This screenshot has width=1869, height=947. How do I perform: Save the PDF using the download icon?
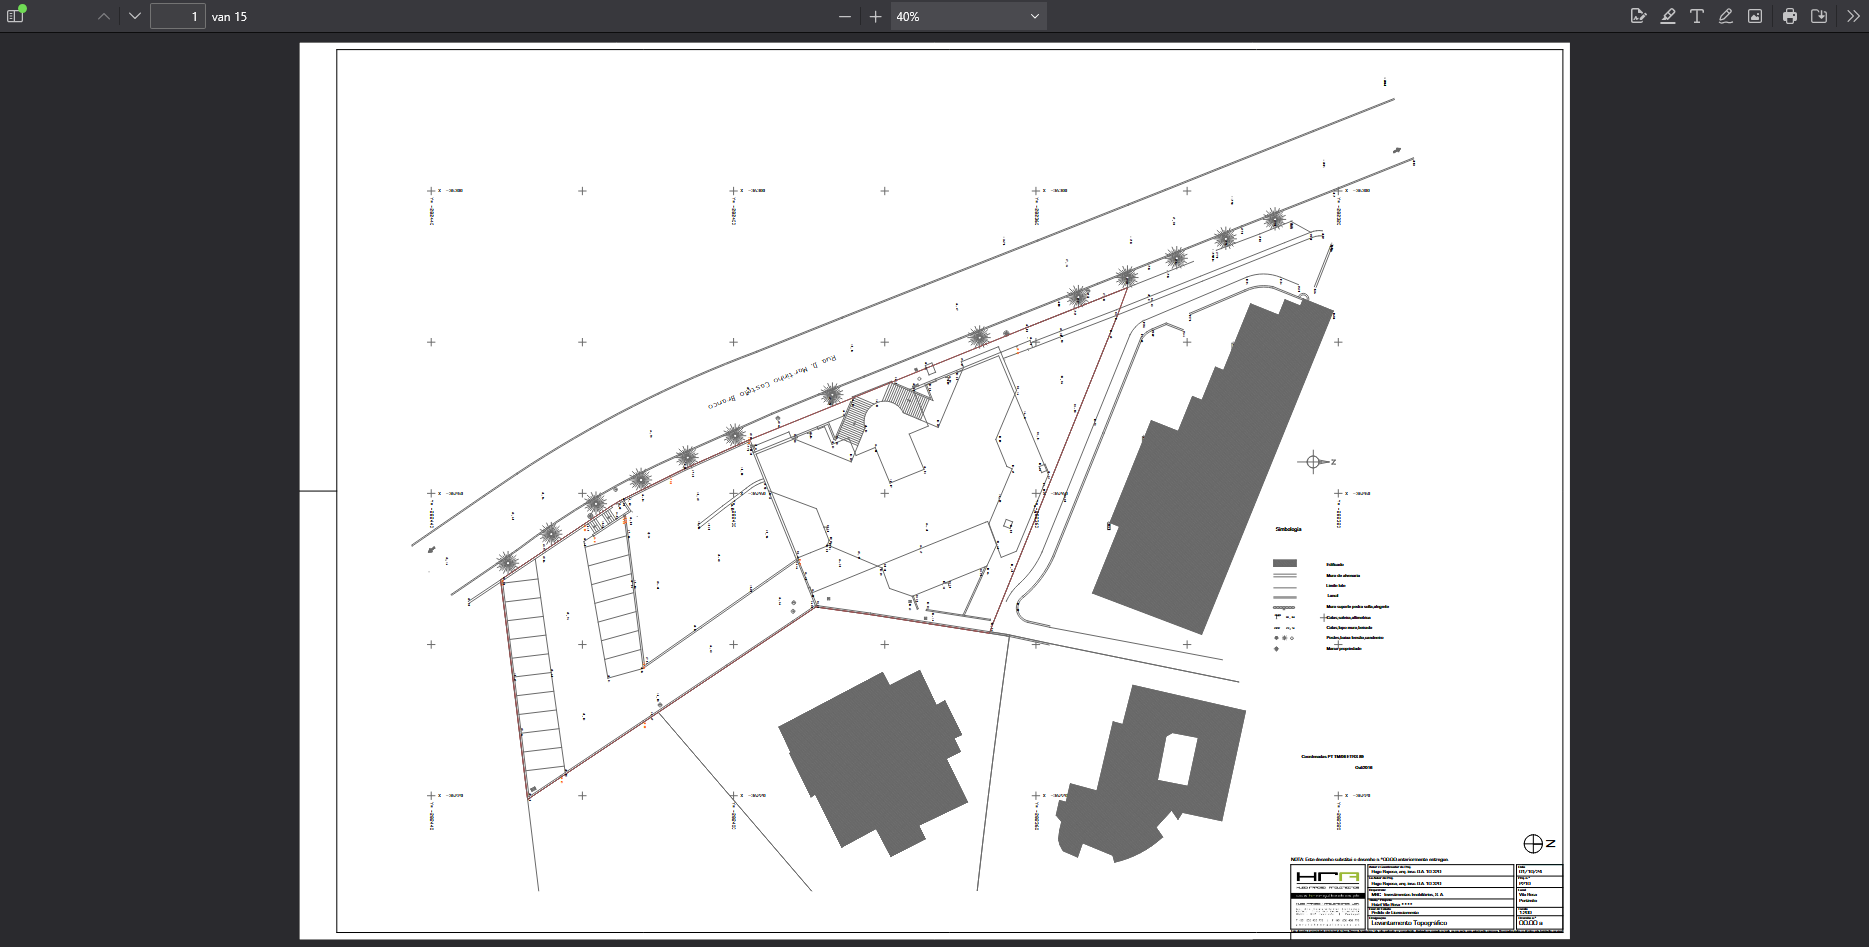1819,16
